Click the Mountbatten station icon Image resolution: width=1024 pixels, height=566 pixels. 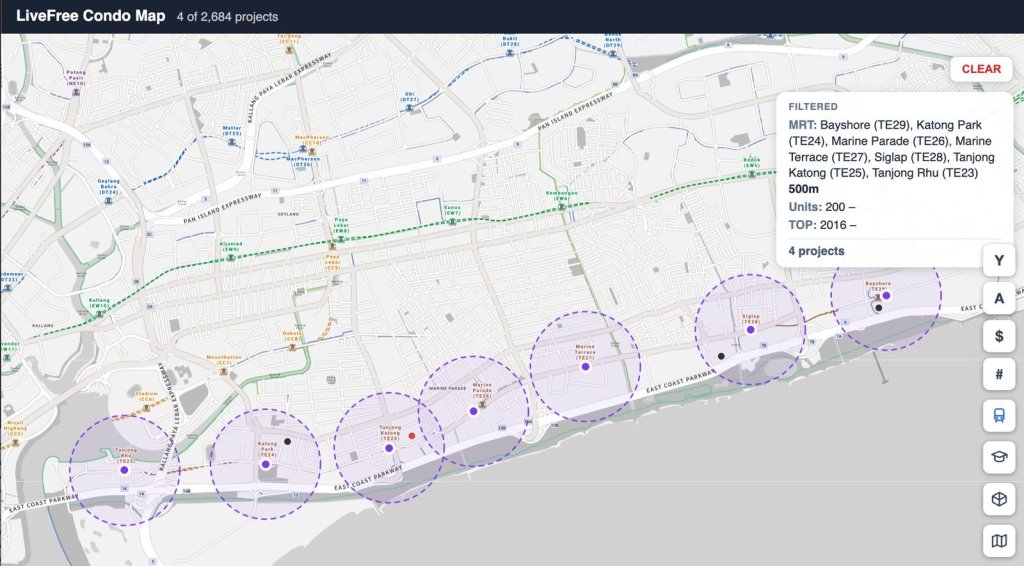pyautogui.click(x=224, y=371)
